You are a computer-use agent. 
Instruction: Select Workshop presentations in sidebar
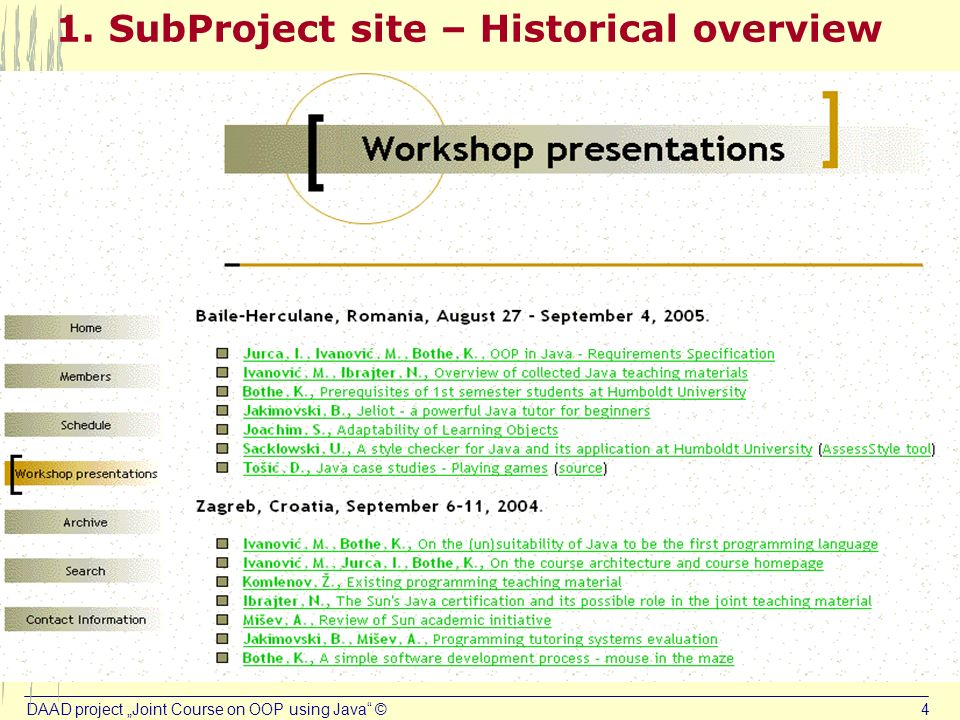pos(84,473)
